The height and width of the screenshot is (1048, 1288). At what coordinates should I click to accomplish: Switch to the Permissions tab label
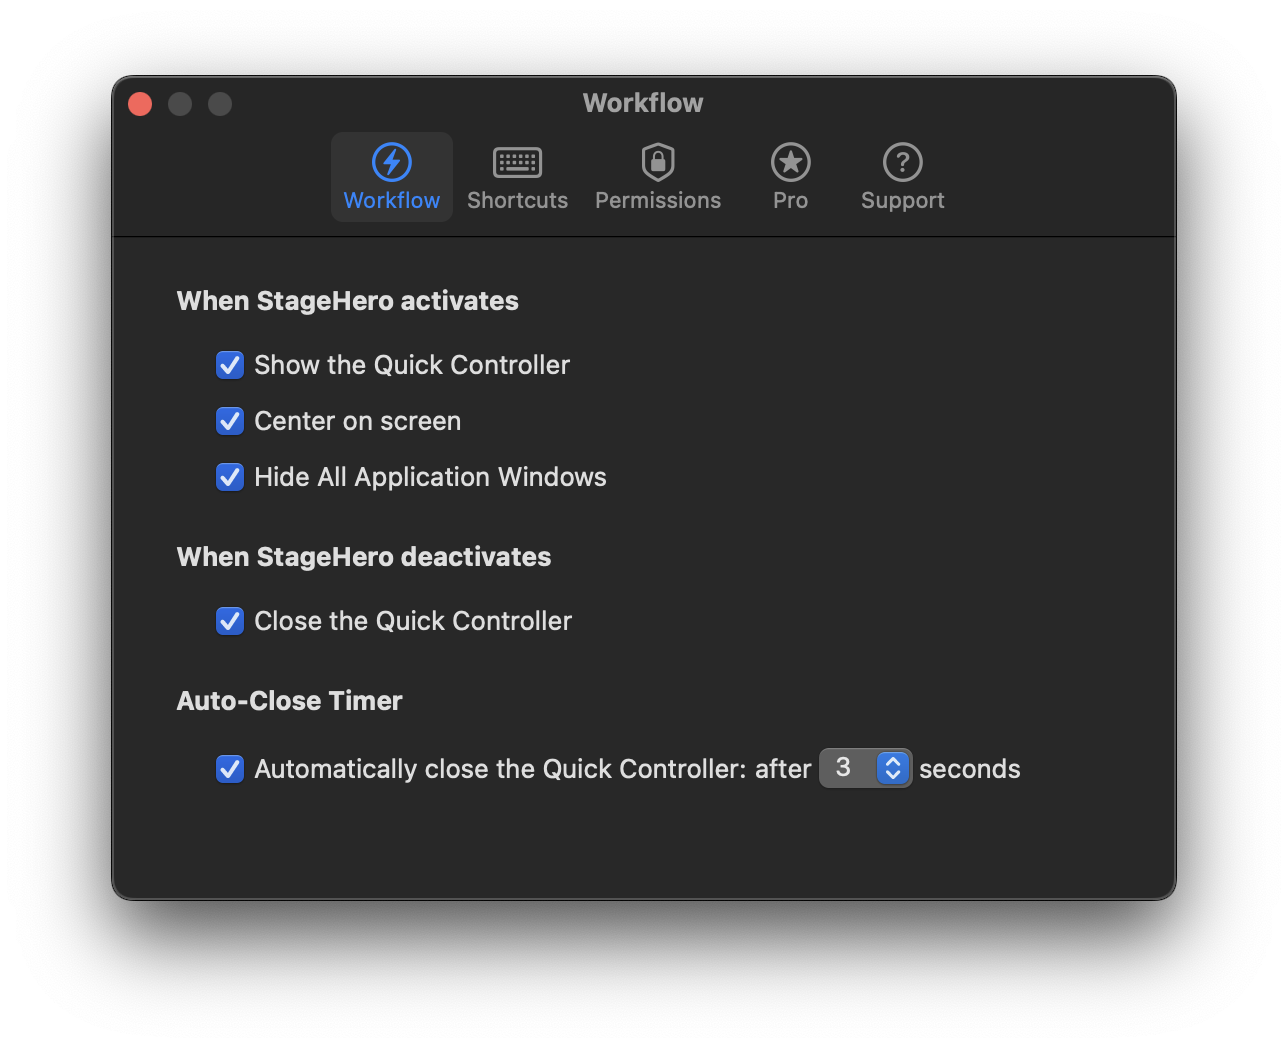pos(658,200)
